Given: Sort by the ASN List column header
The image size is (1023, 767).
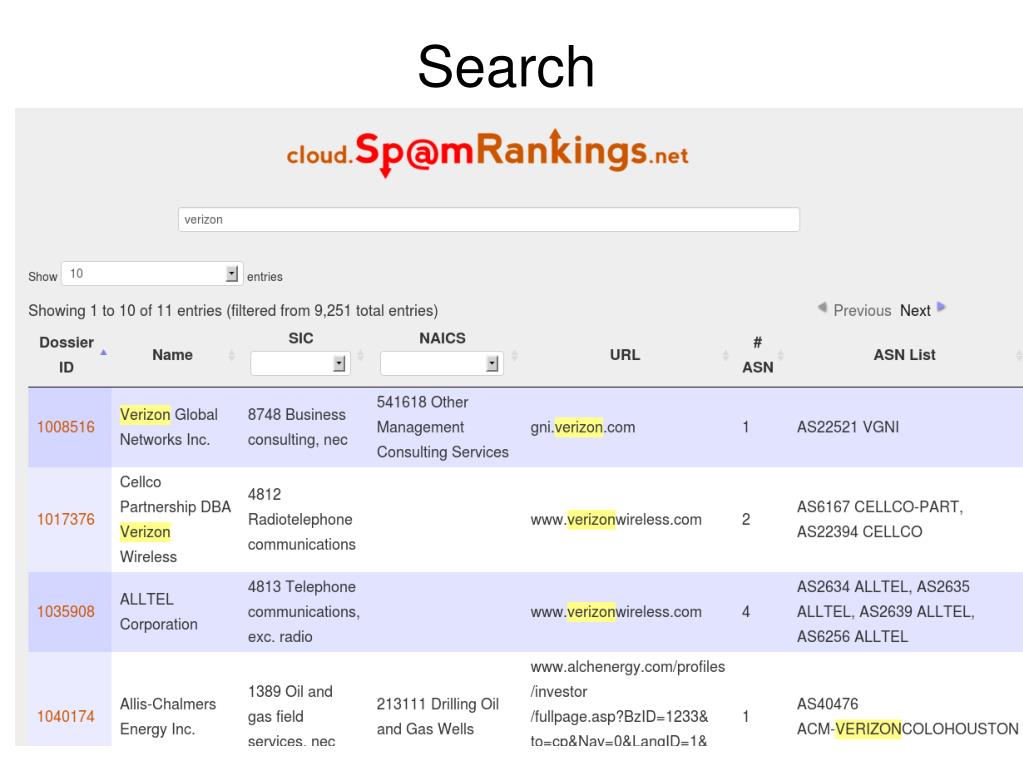Looking at the screenshot, I should tap(904, 355).
